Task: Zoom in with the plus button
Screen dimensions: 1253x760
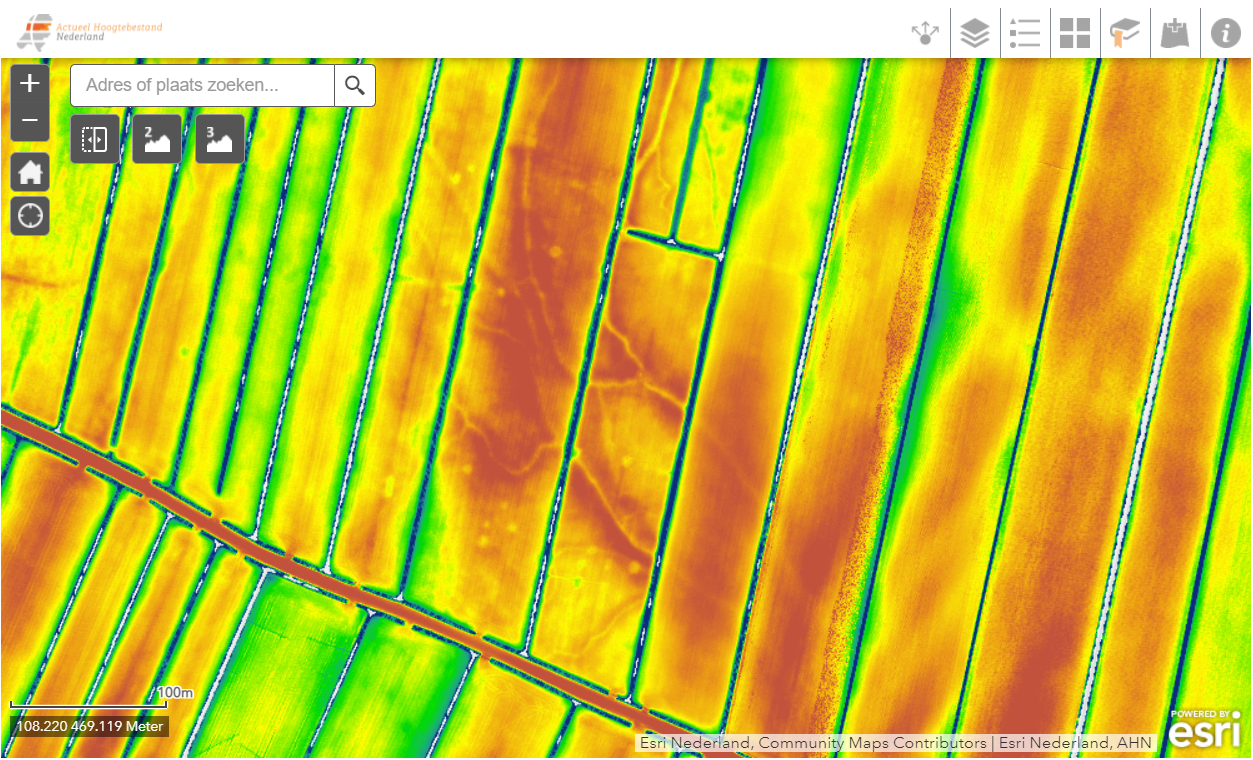Action: [30, 84]
